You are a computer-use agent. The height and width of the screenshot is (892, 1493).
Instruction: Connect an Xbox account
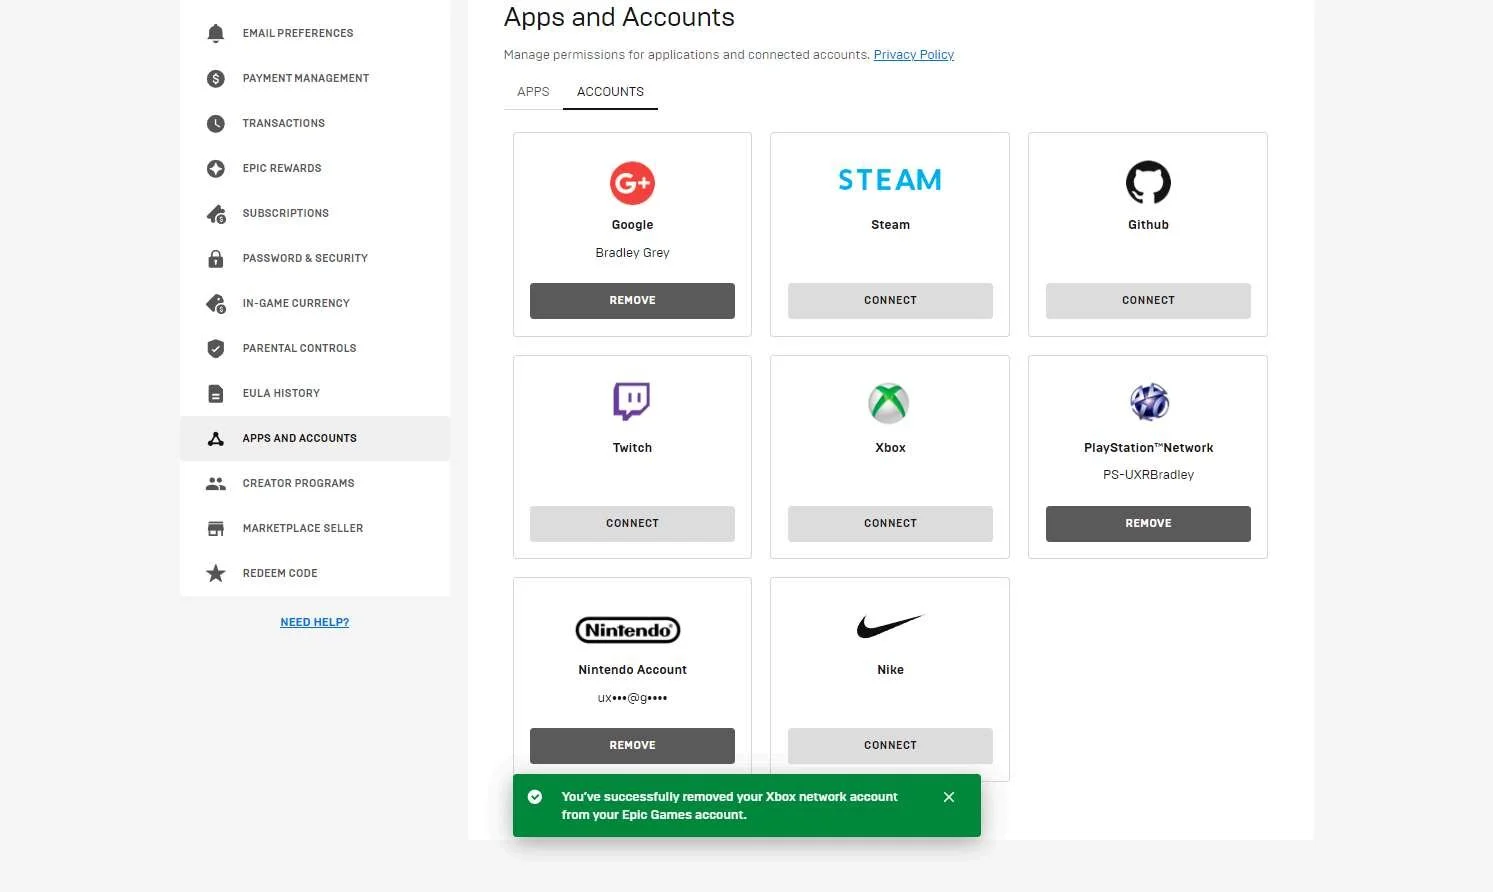[x=890, y=524]
